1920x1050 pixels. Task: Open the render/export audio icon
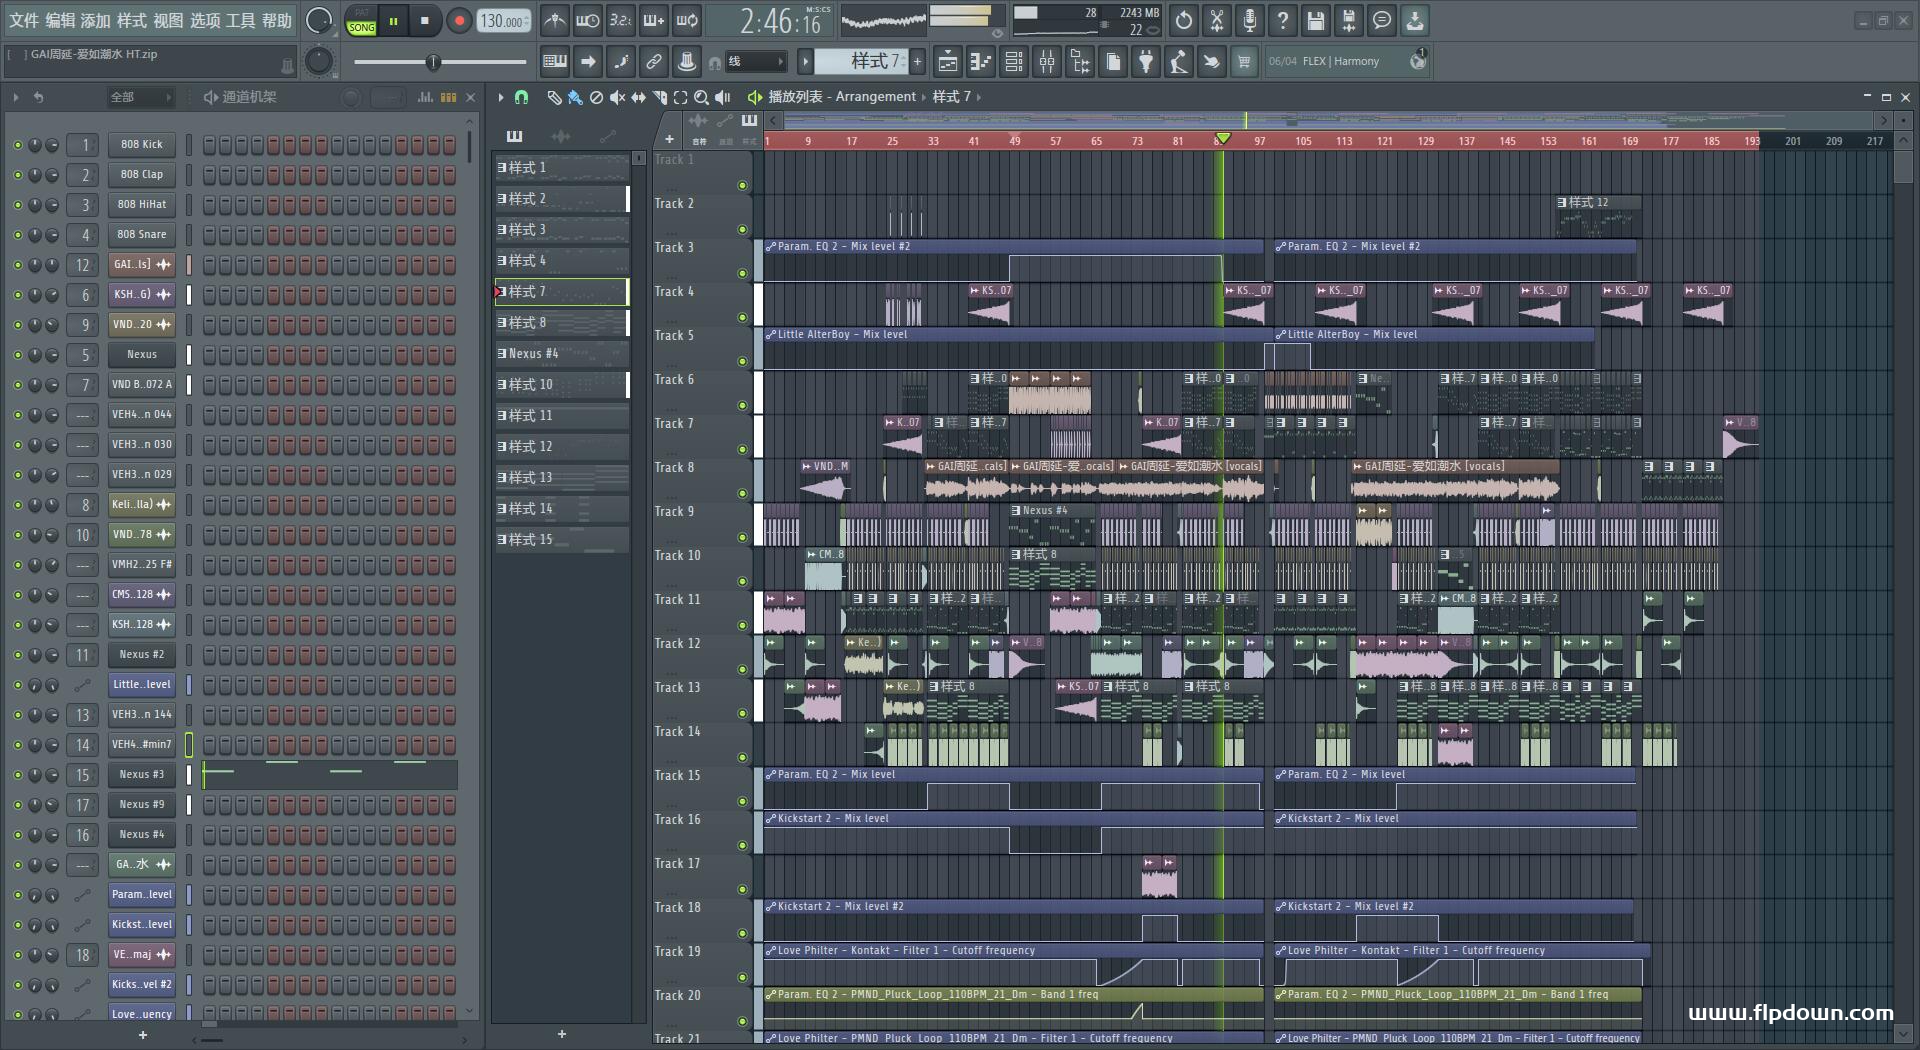[x=1349, y=20]
